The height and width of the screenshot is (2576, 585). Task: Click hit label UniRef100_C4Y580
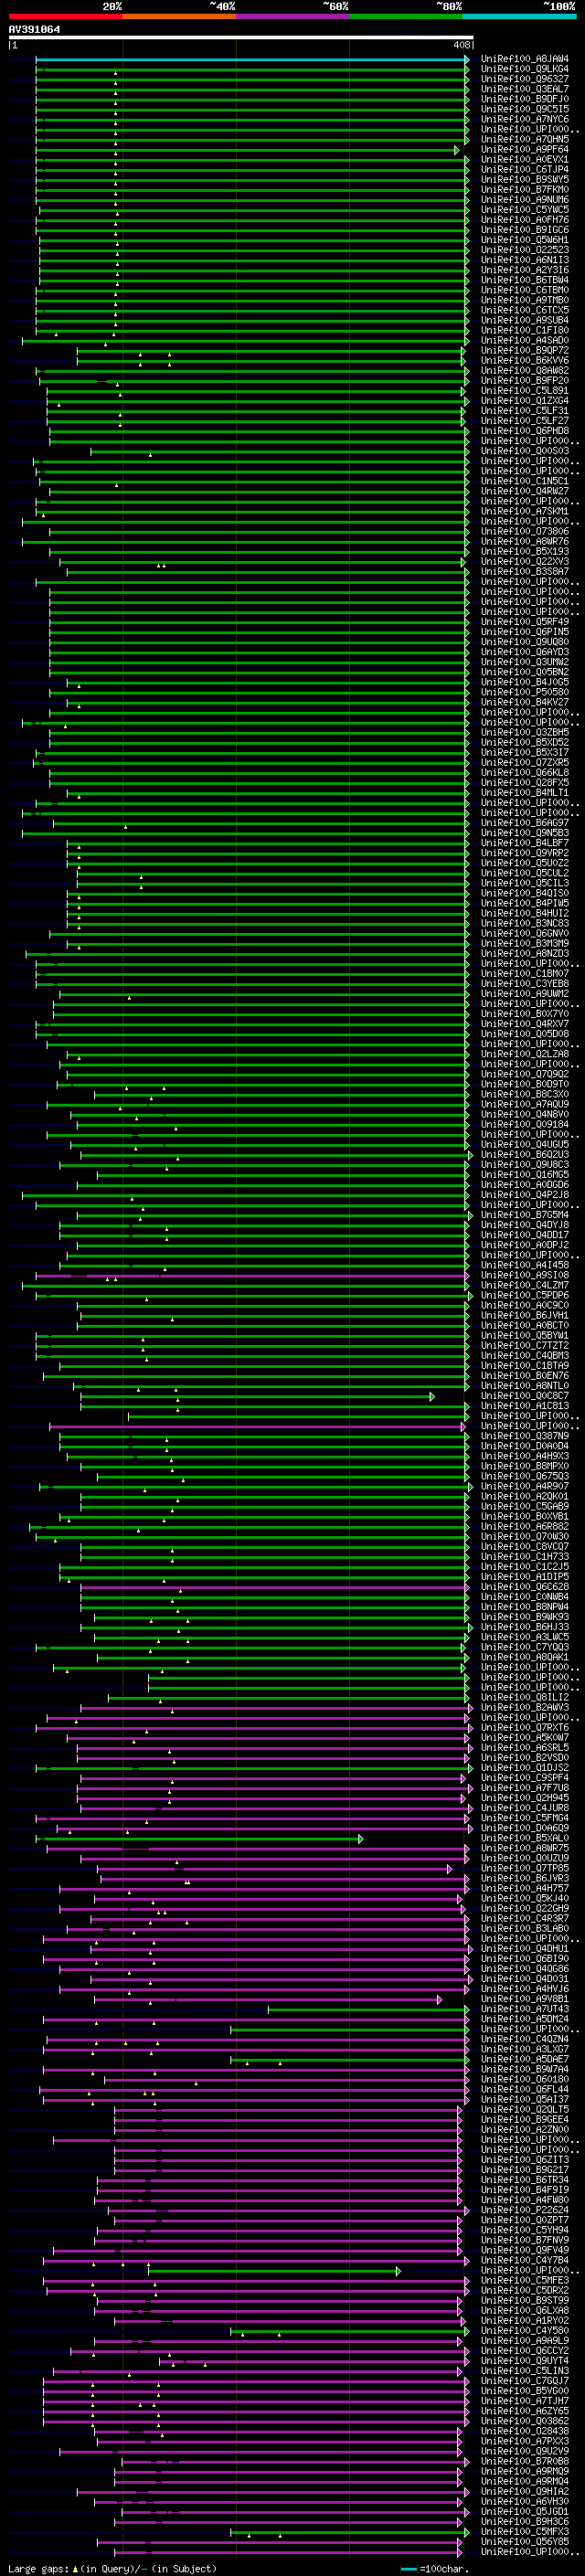click(x=524, y=2331)
